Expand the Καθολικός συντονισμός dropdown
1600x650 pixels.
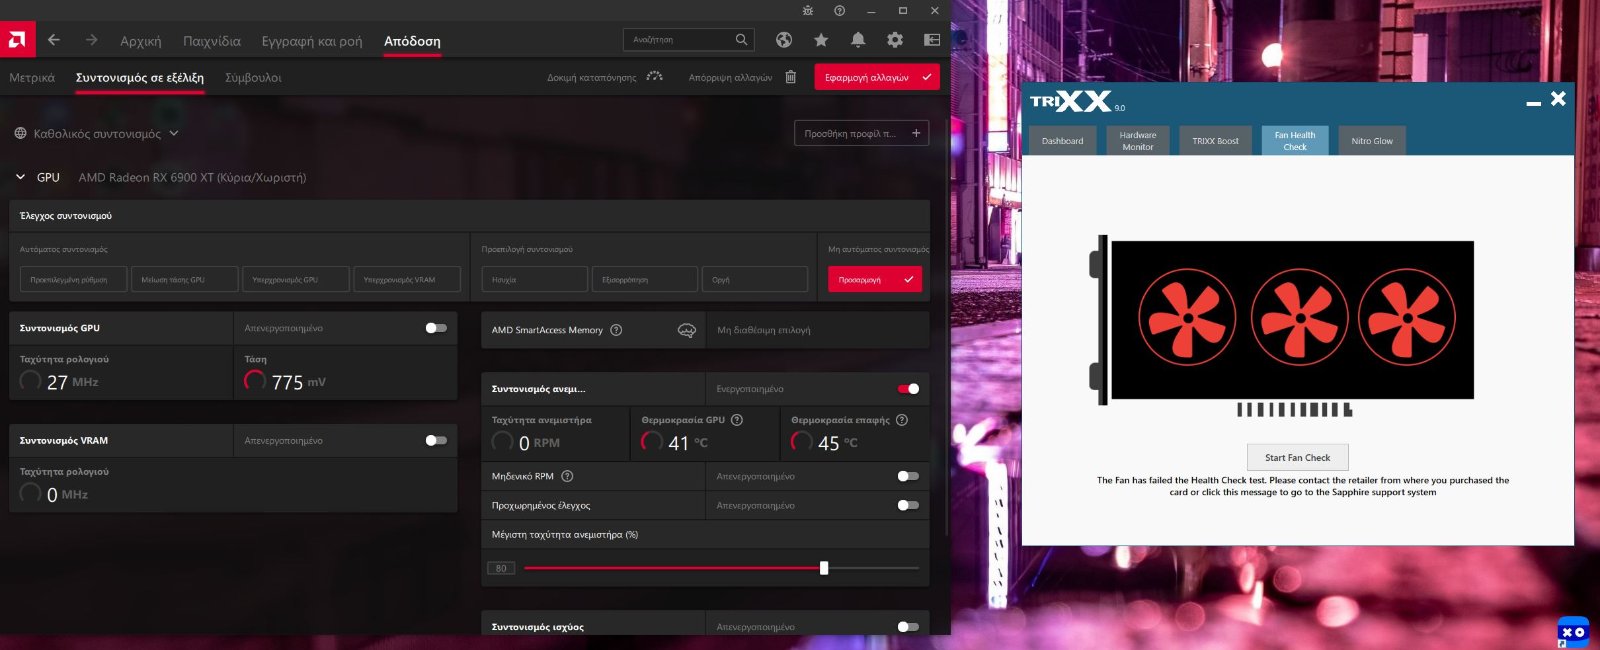(x=174, y=133)
